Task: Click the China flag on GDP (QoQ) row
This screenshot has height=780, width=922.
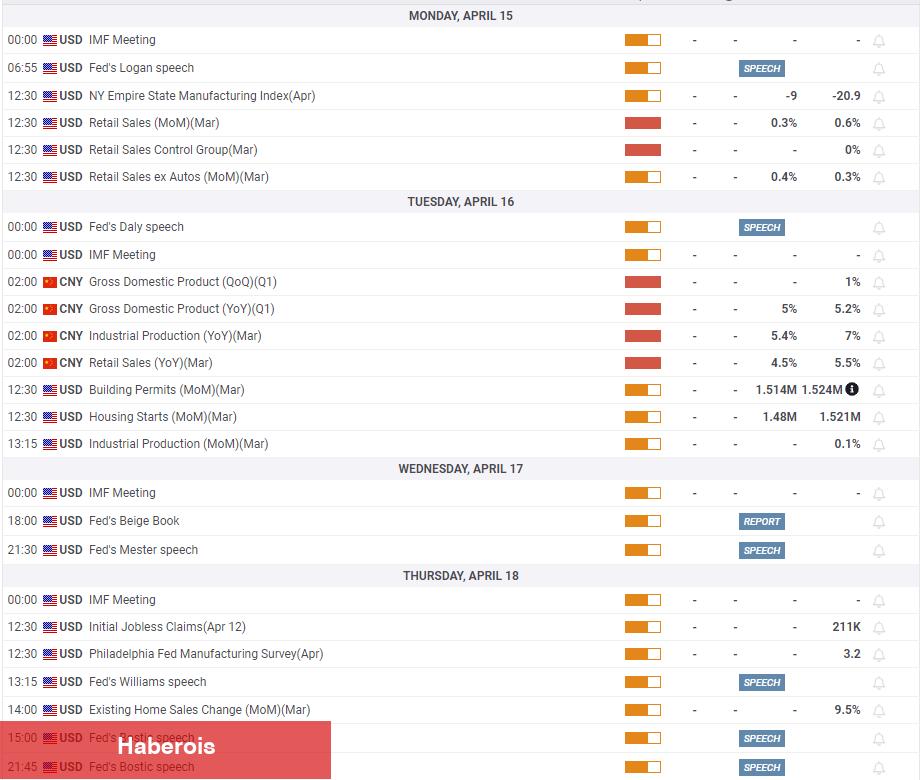Action: tap(50, 282)
